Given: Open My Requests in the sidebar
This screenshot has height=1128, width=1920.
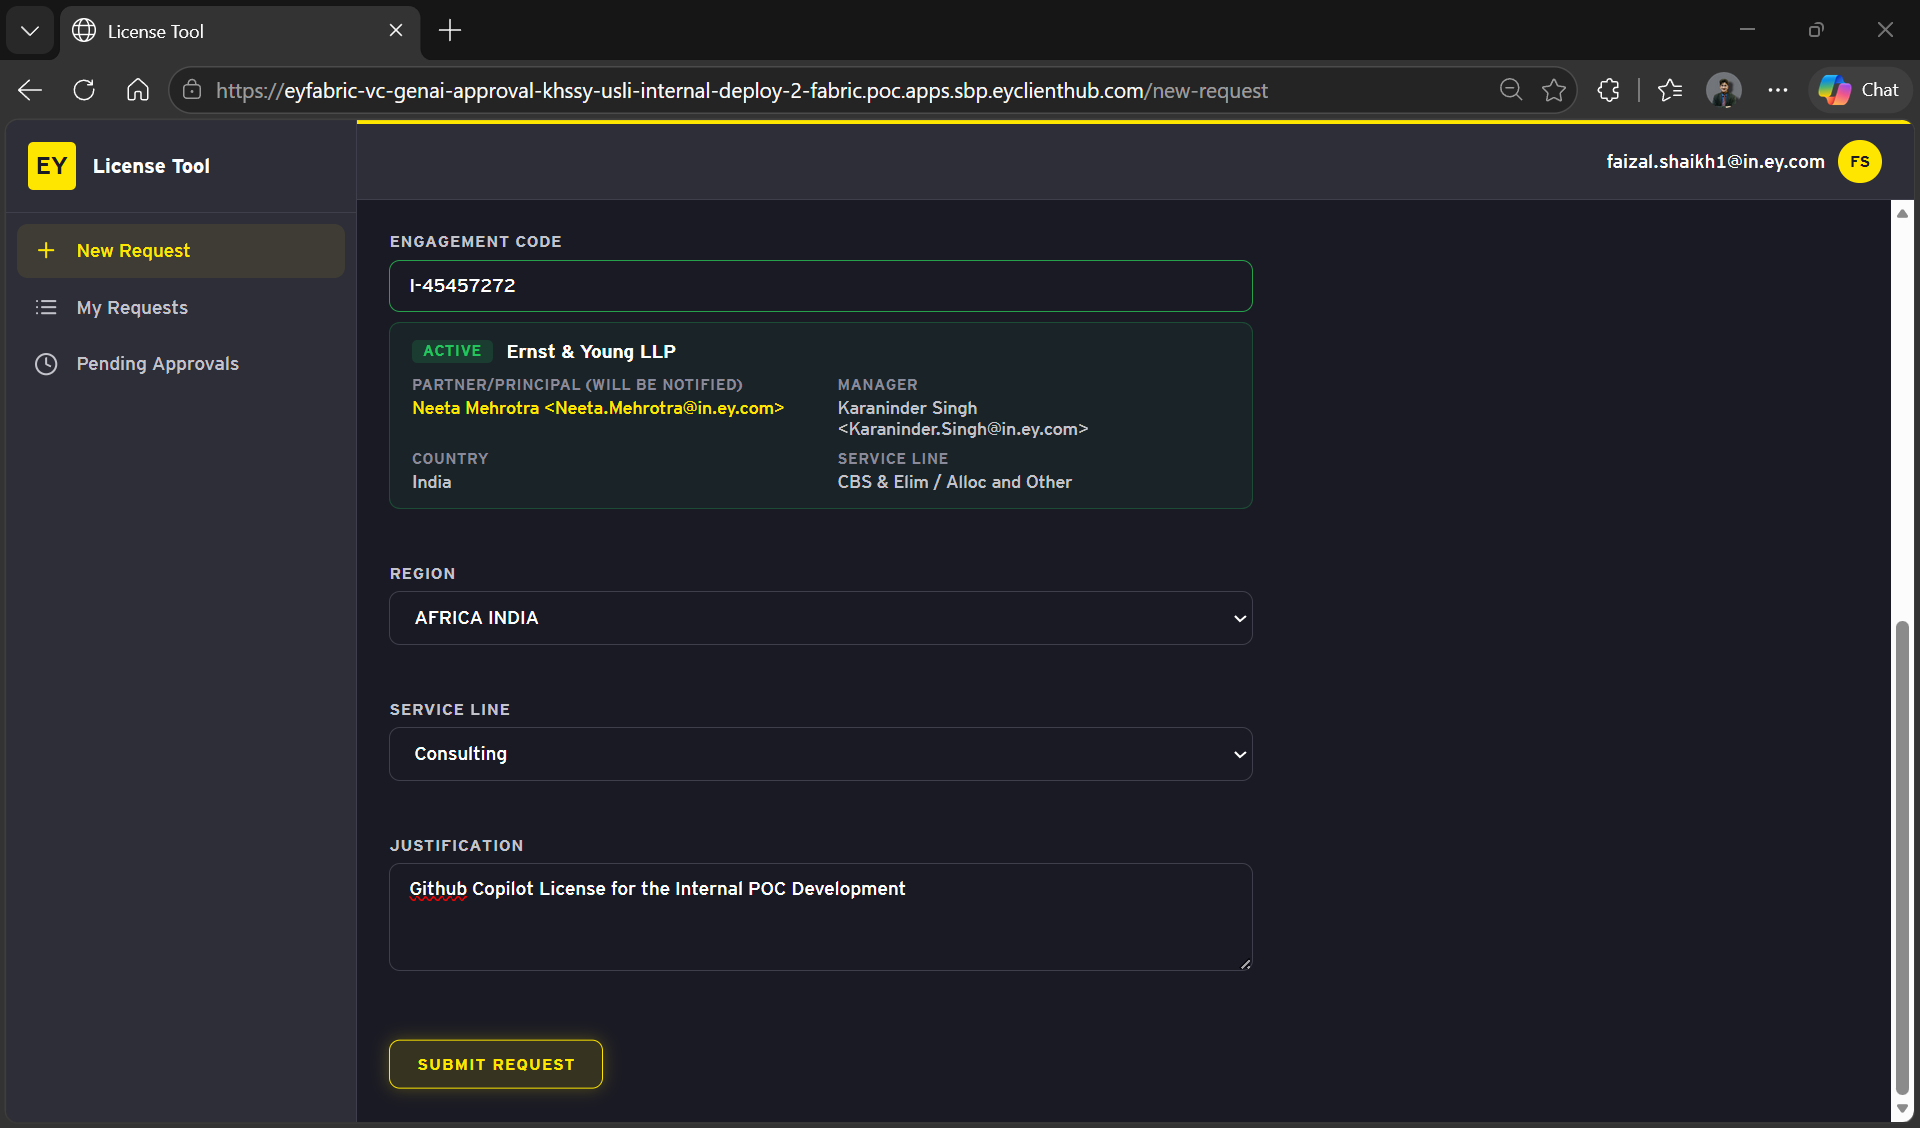Looking at the screenshot, I should 181,308.
